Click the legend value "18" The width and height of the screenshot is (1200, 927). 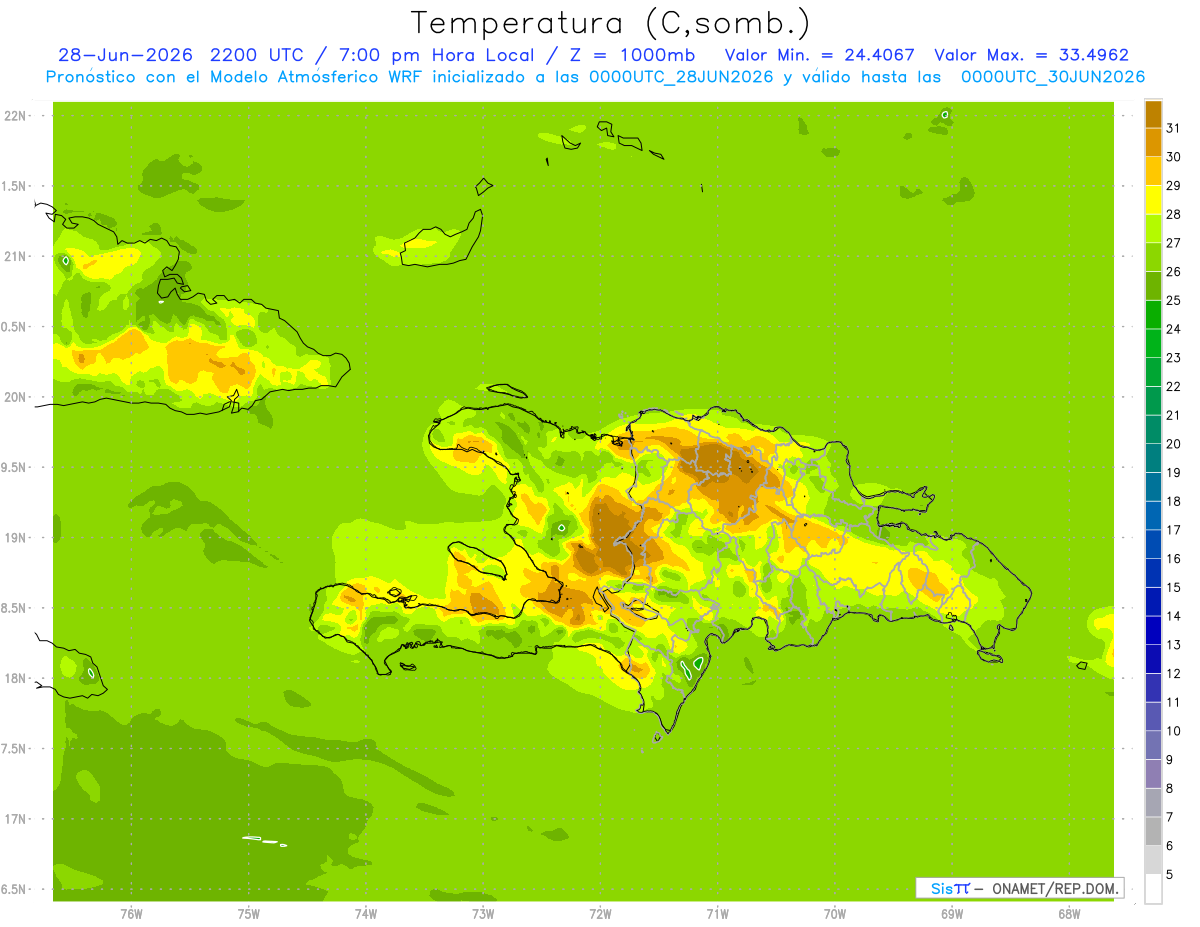coord(1174,501)
